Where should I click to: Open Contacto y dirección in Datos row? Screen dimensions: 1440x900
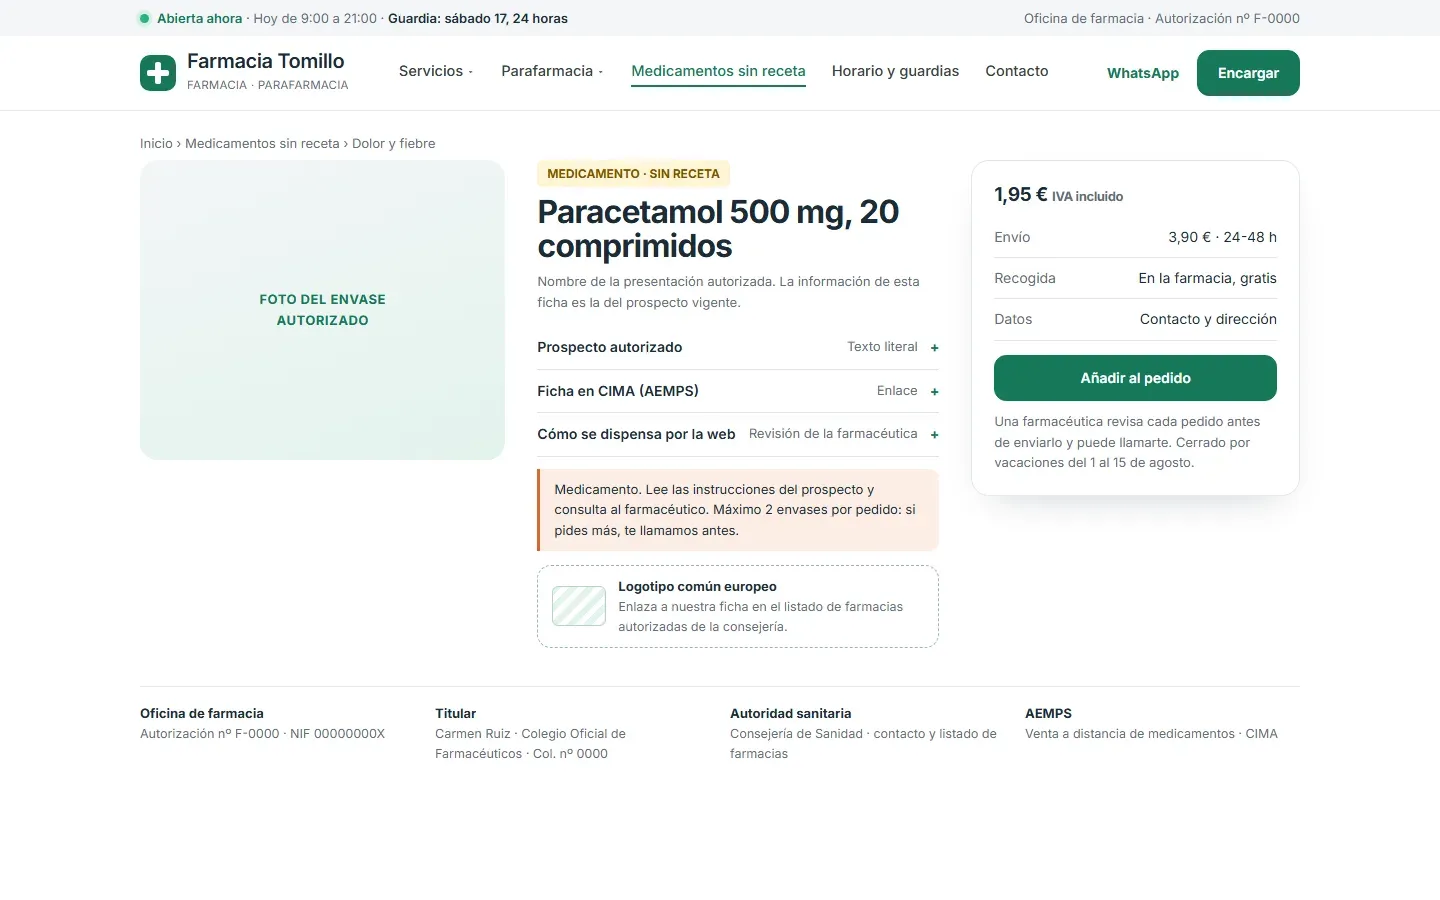(x=1208, y=319)
